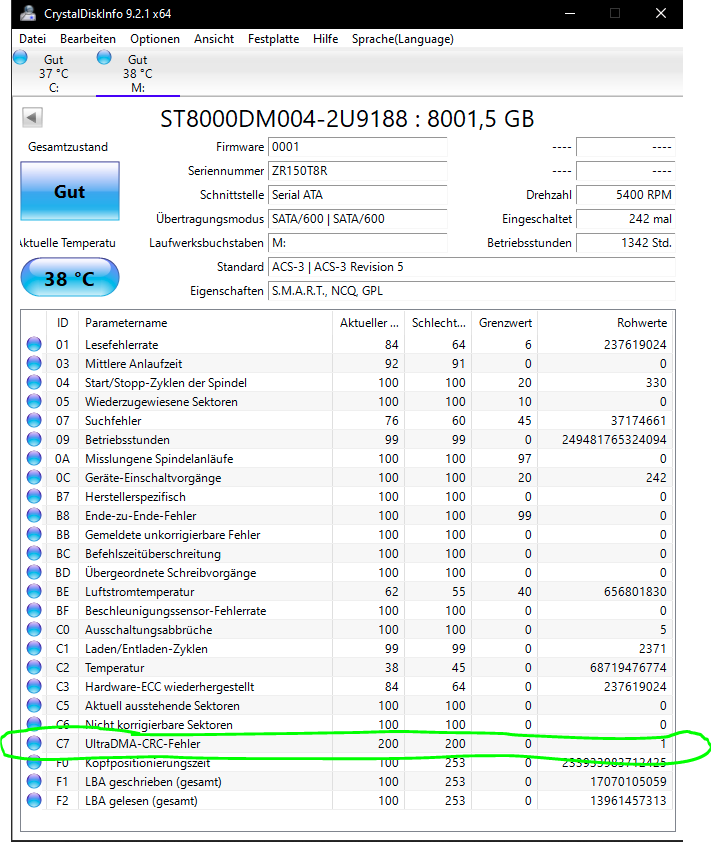
Task: Click raw value 68719476774
Action: [x=628, y=667]
